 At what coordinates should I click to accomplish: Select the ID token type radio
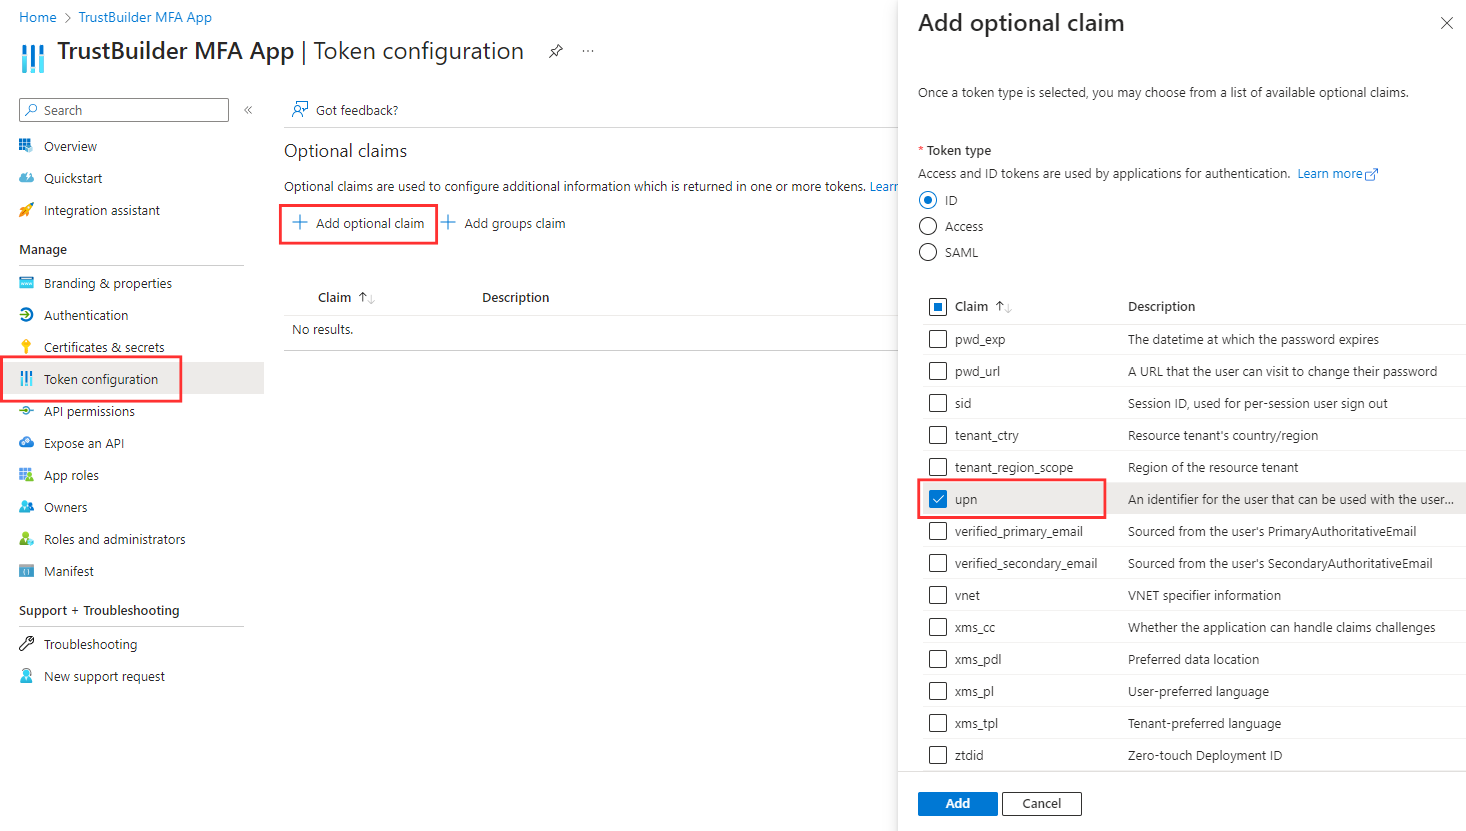tap(928, 200)
